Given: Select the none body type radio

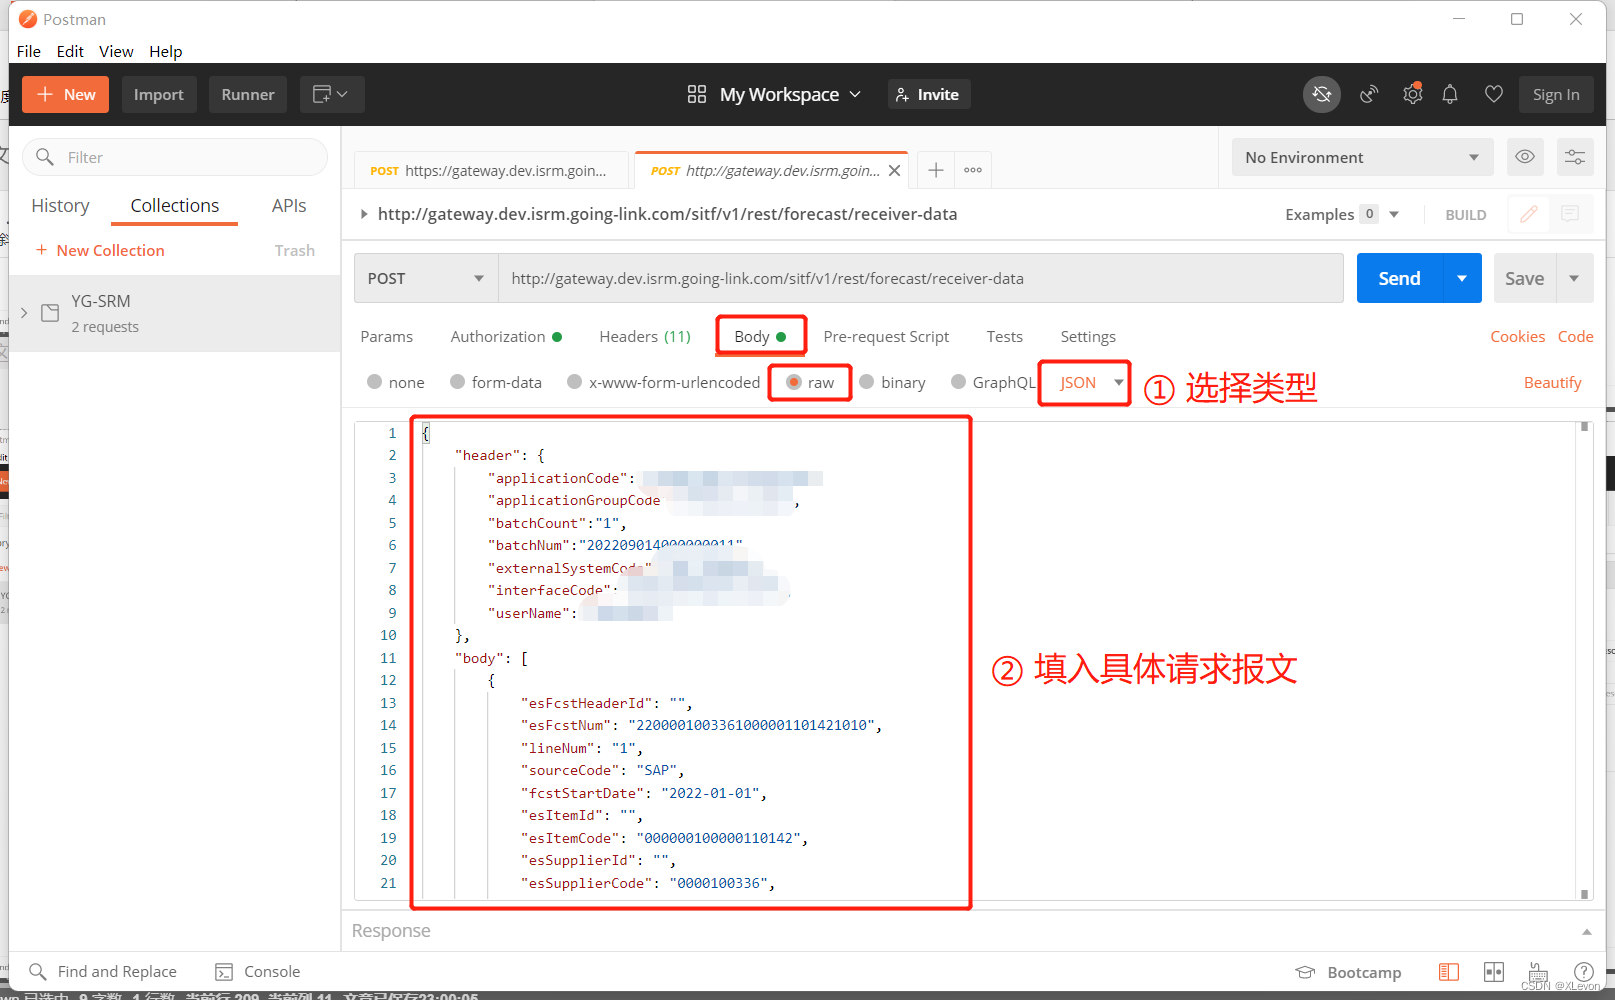Looking at the screenshot, I should pyautogui.click(x=374, y=381).
